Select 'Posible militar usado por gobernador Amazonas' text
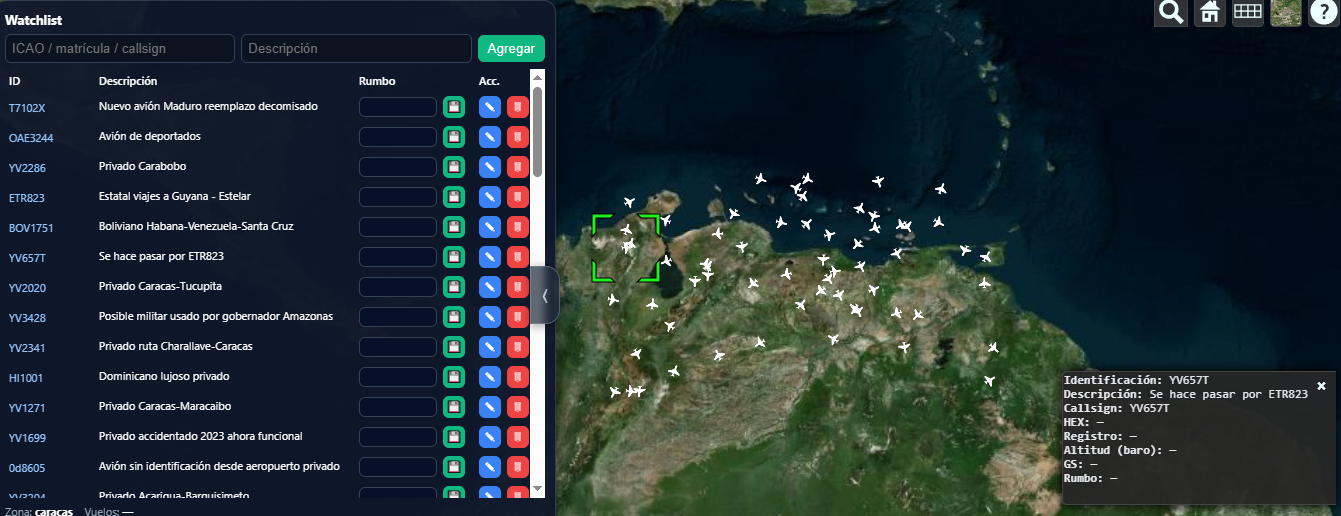This screenshot has height=516, width=1341. 216,316
